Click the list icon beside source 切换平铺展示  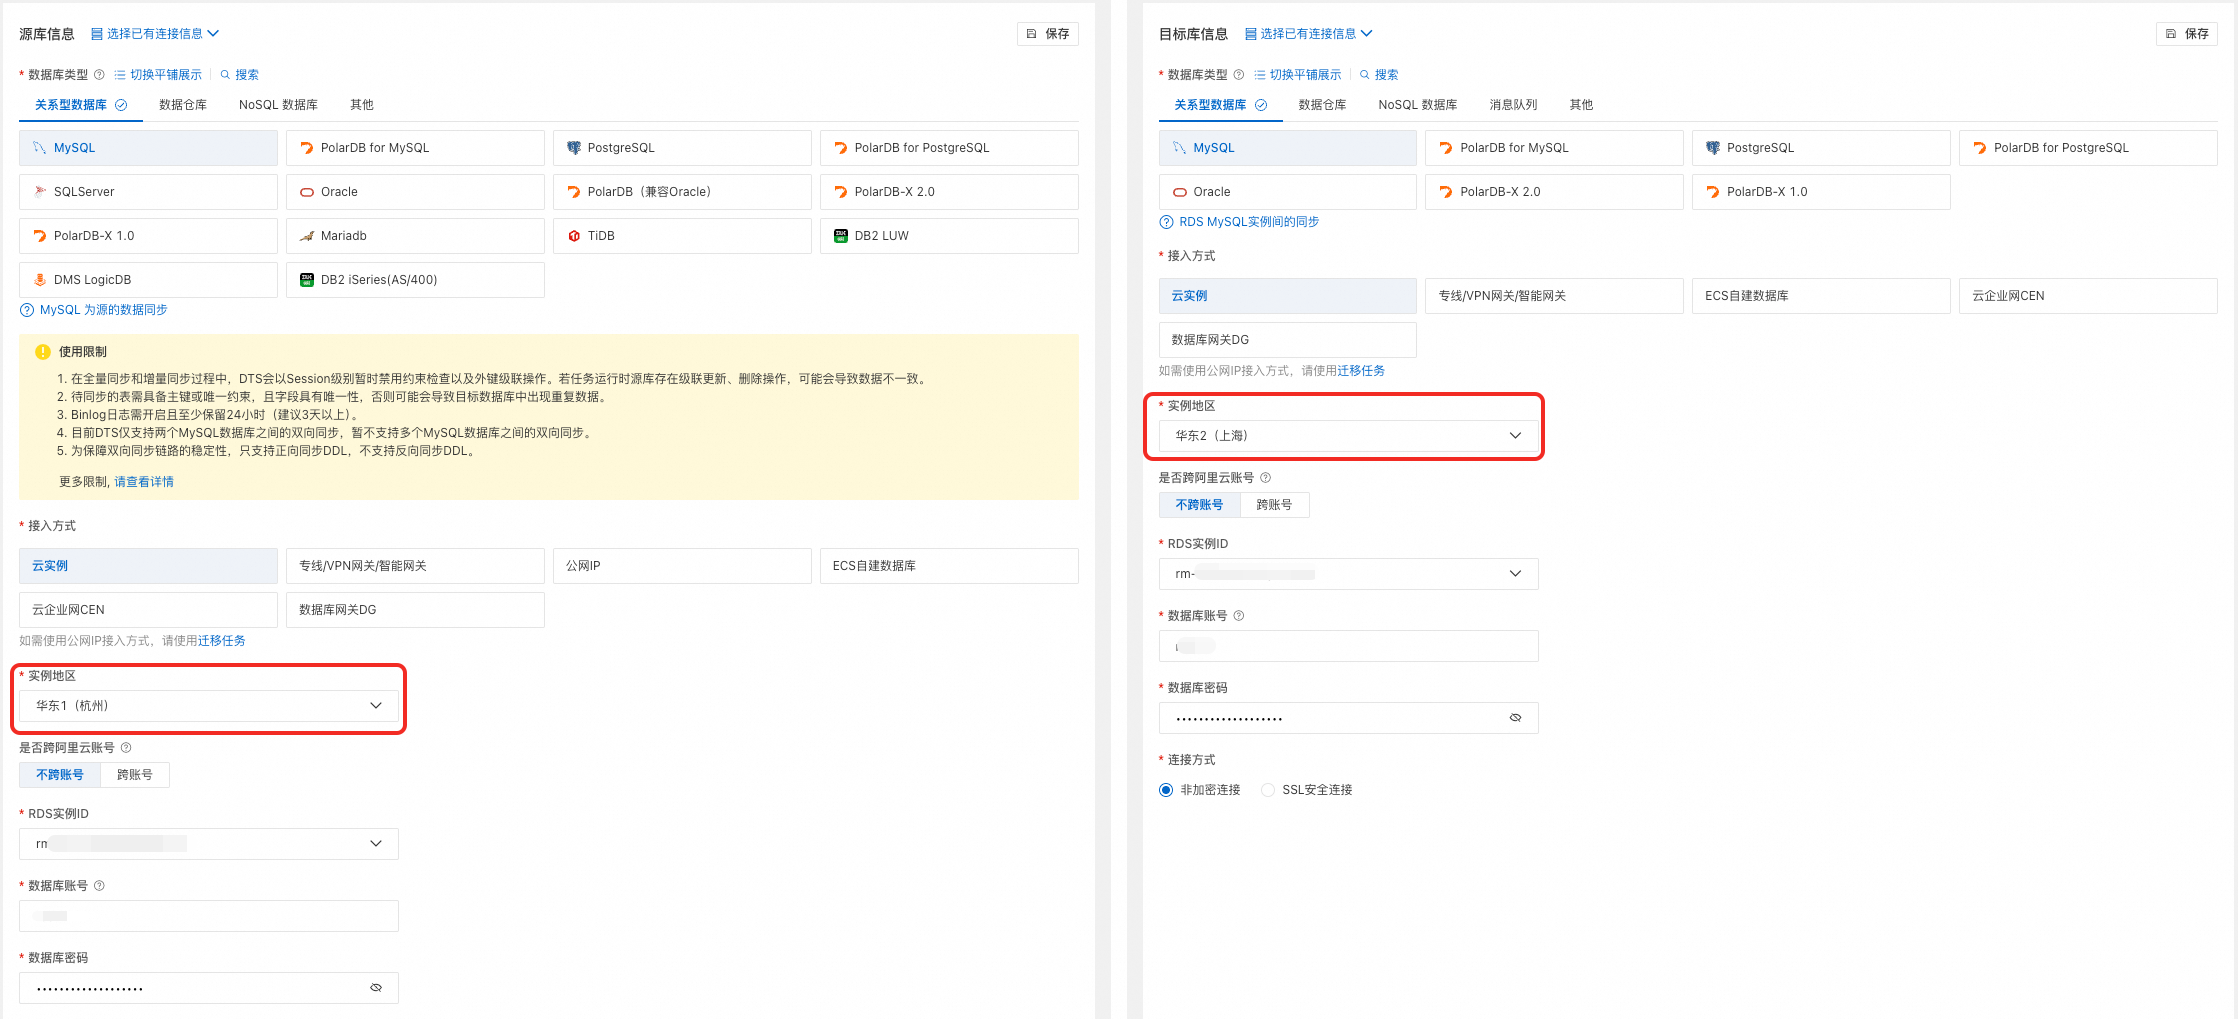point(120,75)
